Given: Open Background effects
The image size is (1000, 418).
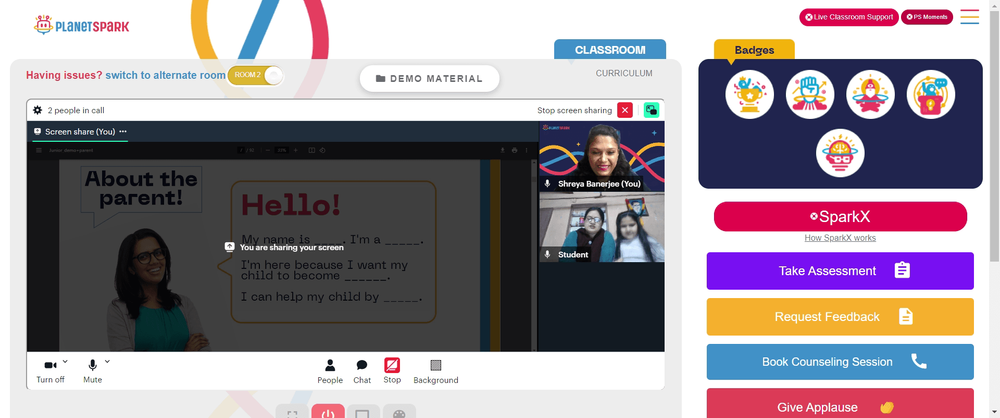Looking at the screenshot, I should [436, 371].
